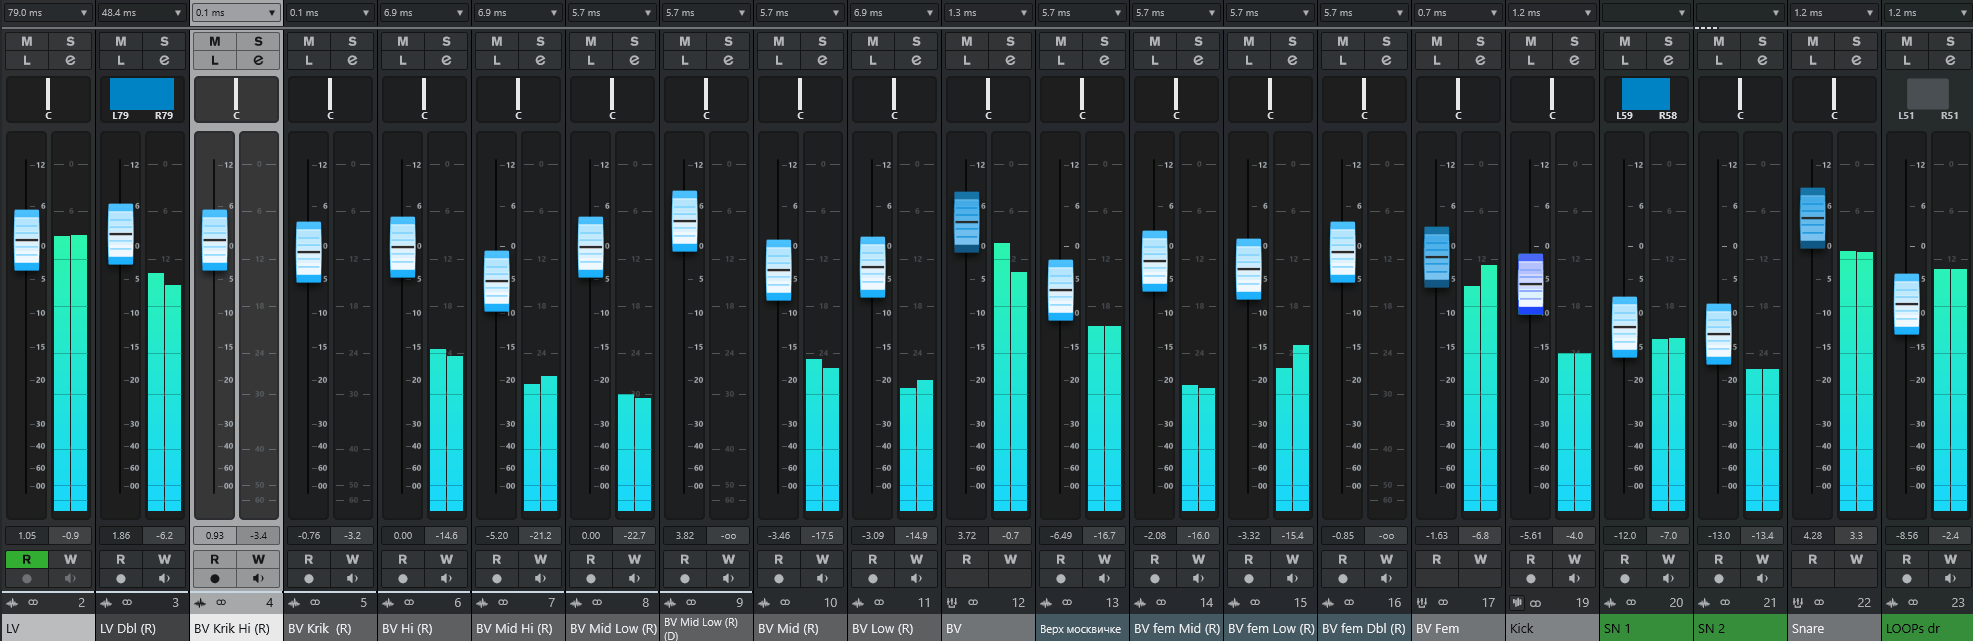Toggle monitor speaker icon on BV Mid Hi (R)

540,578
